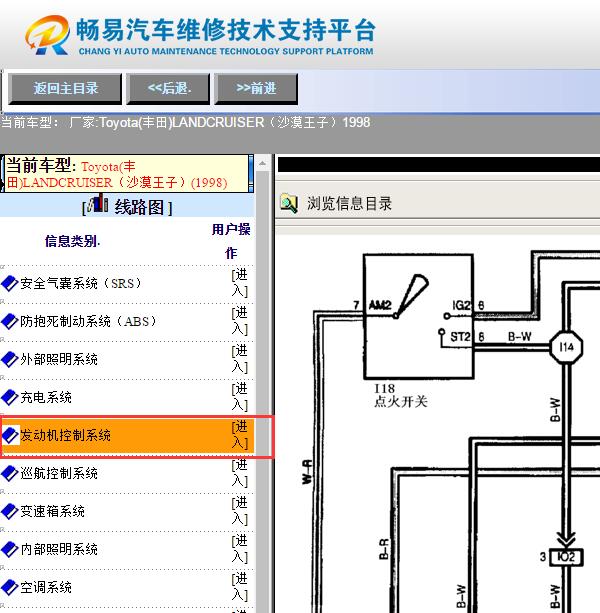Click the left panel scrollbar up arrow
Screen dimensions: 600x613
[x=263, y=163]
